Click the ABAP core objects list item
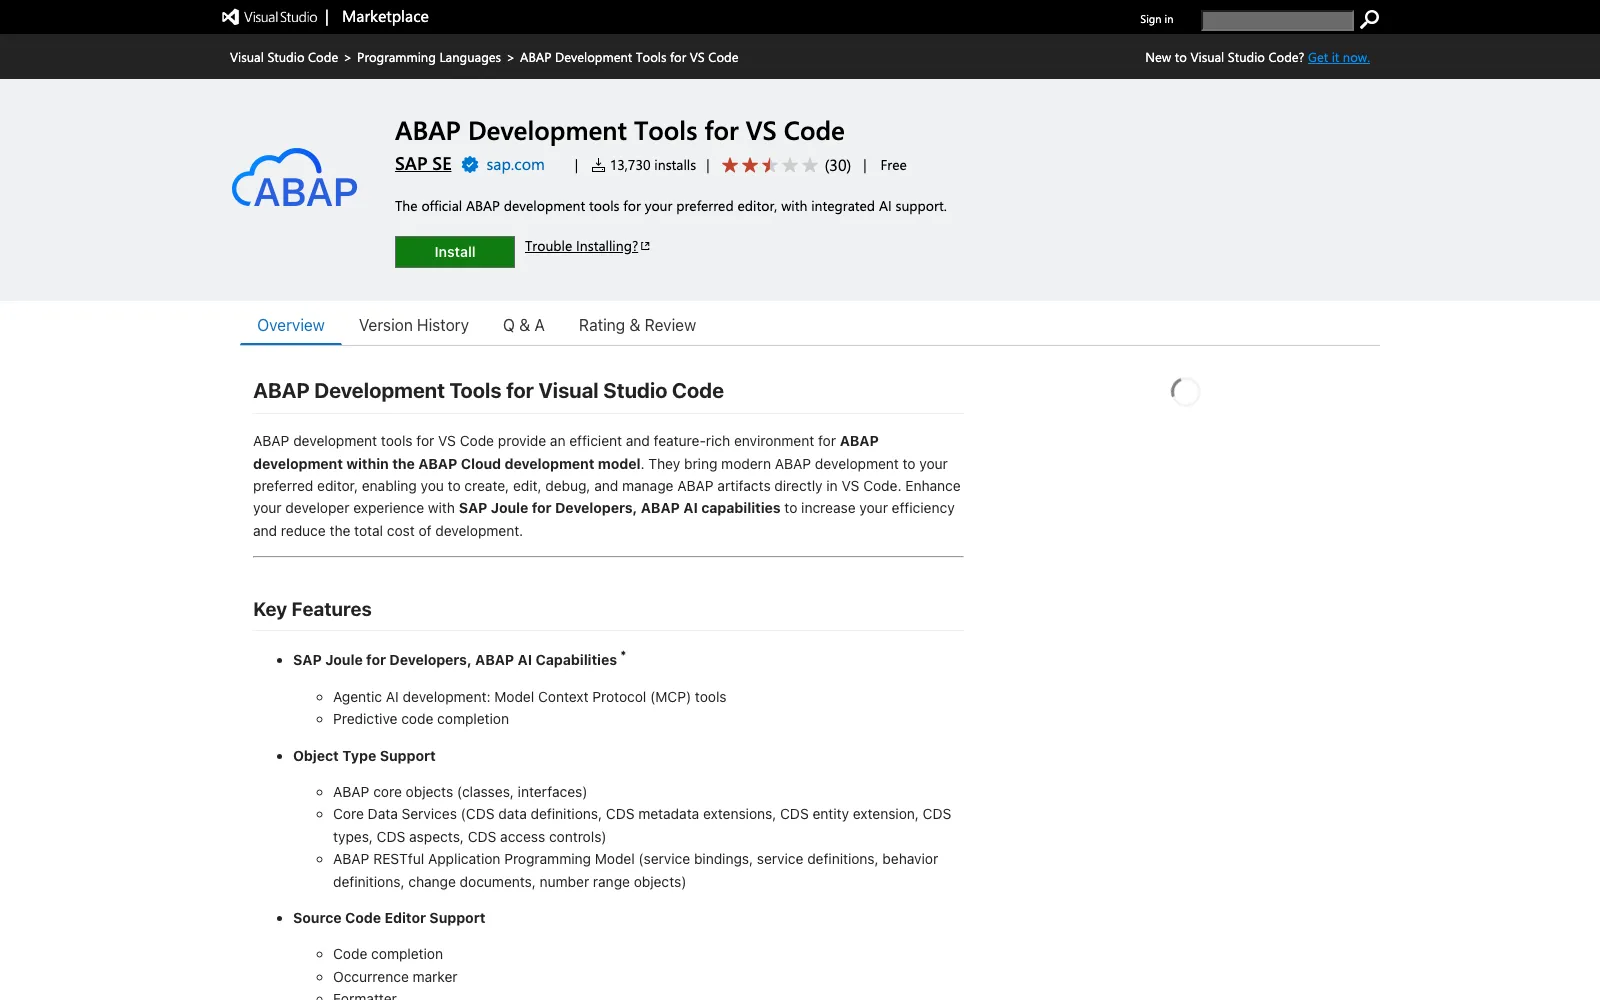Viewport: 1600px width, 1000px height. [x=460, y=792]
